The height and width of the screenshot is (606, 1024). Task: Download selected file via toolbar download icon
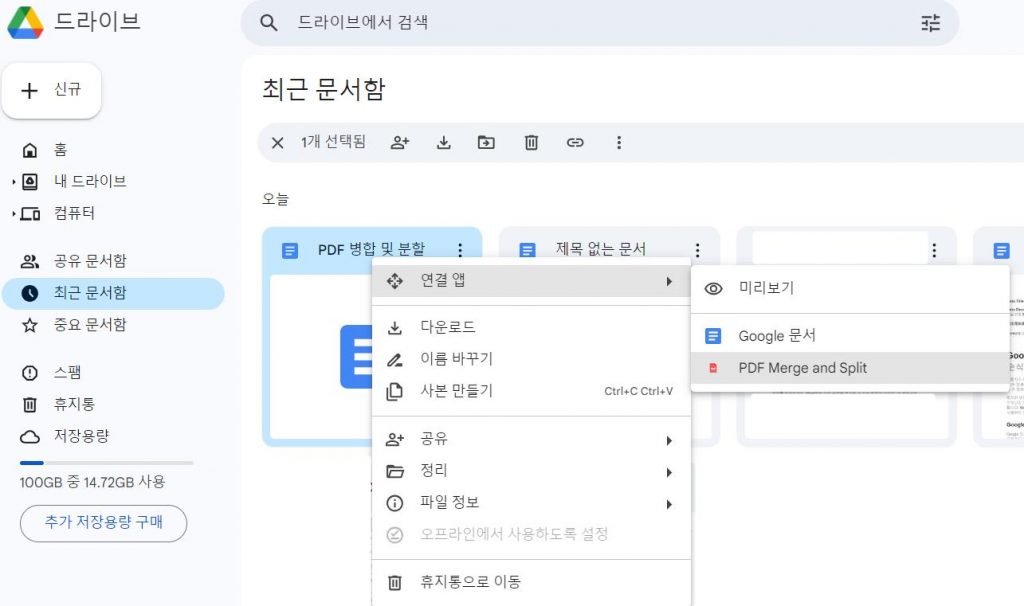(443, 142)
